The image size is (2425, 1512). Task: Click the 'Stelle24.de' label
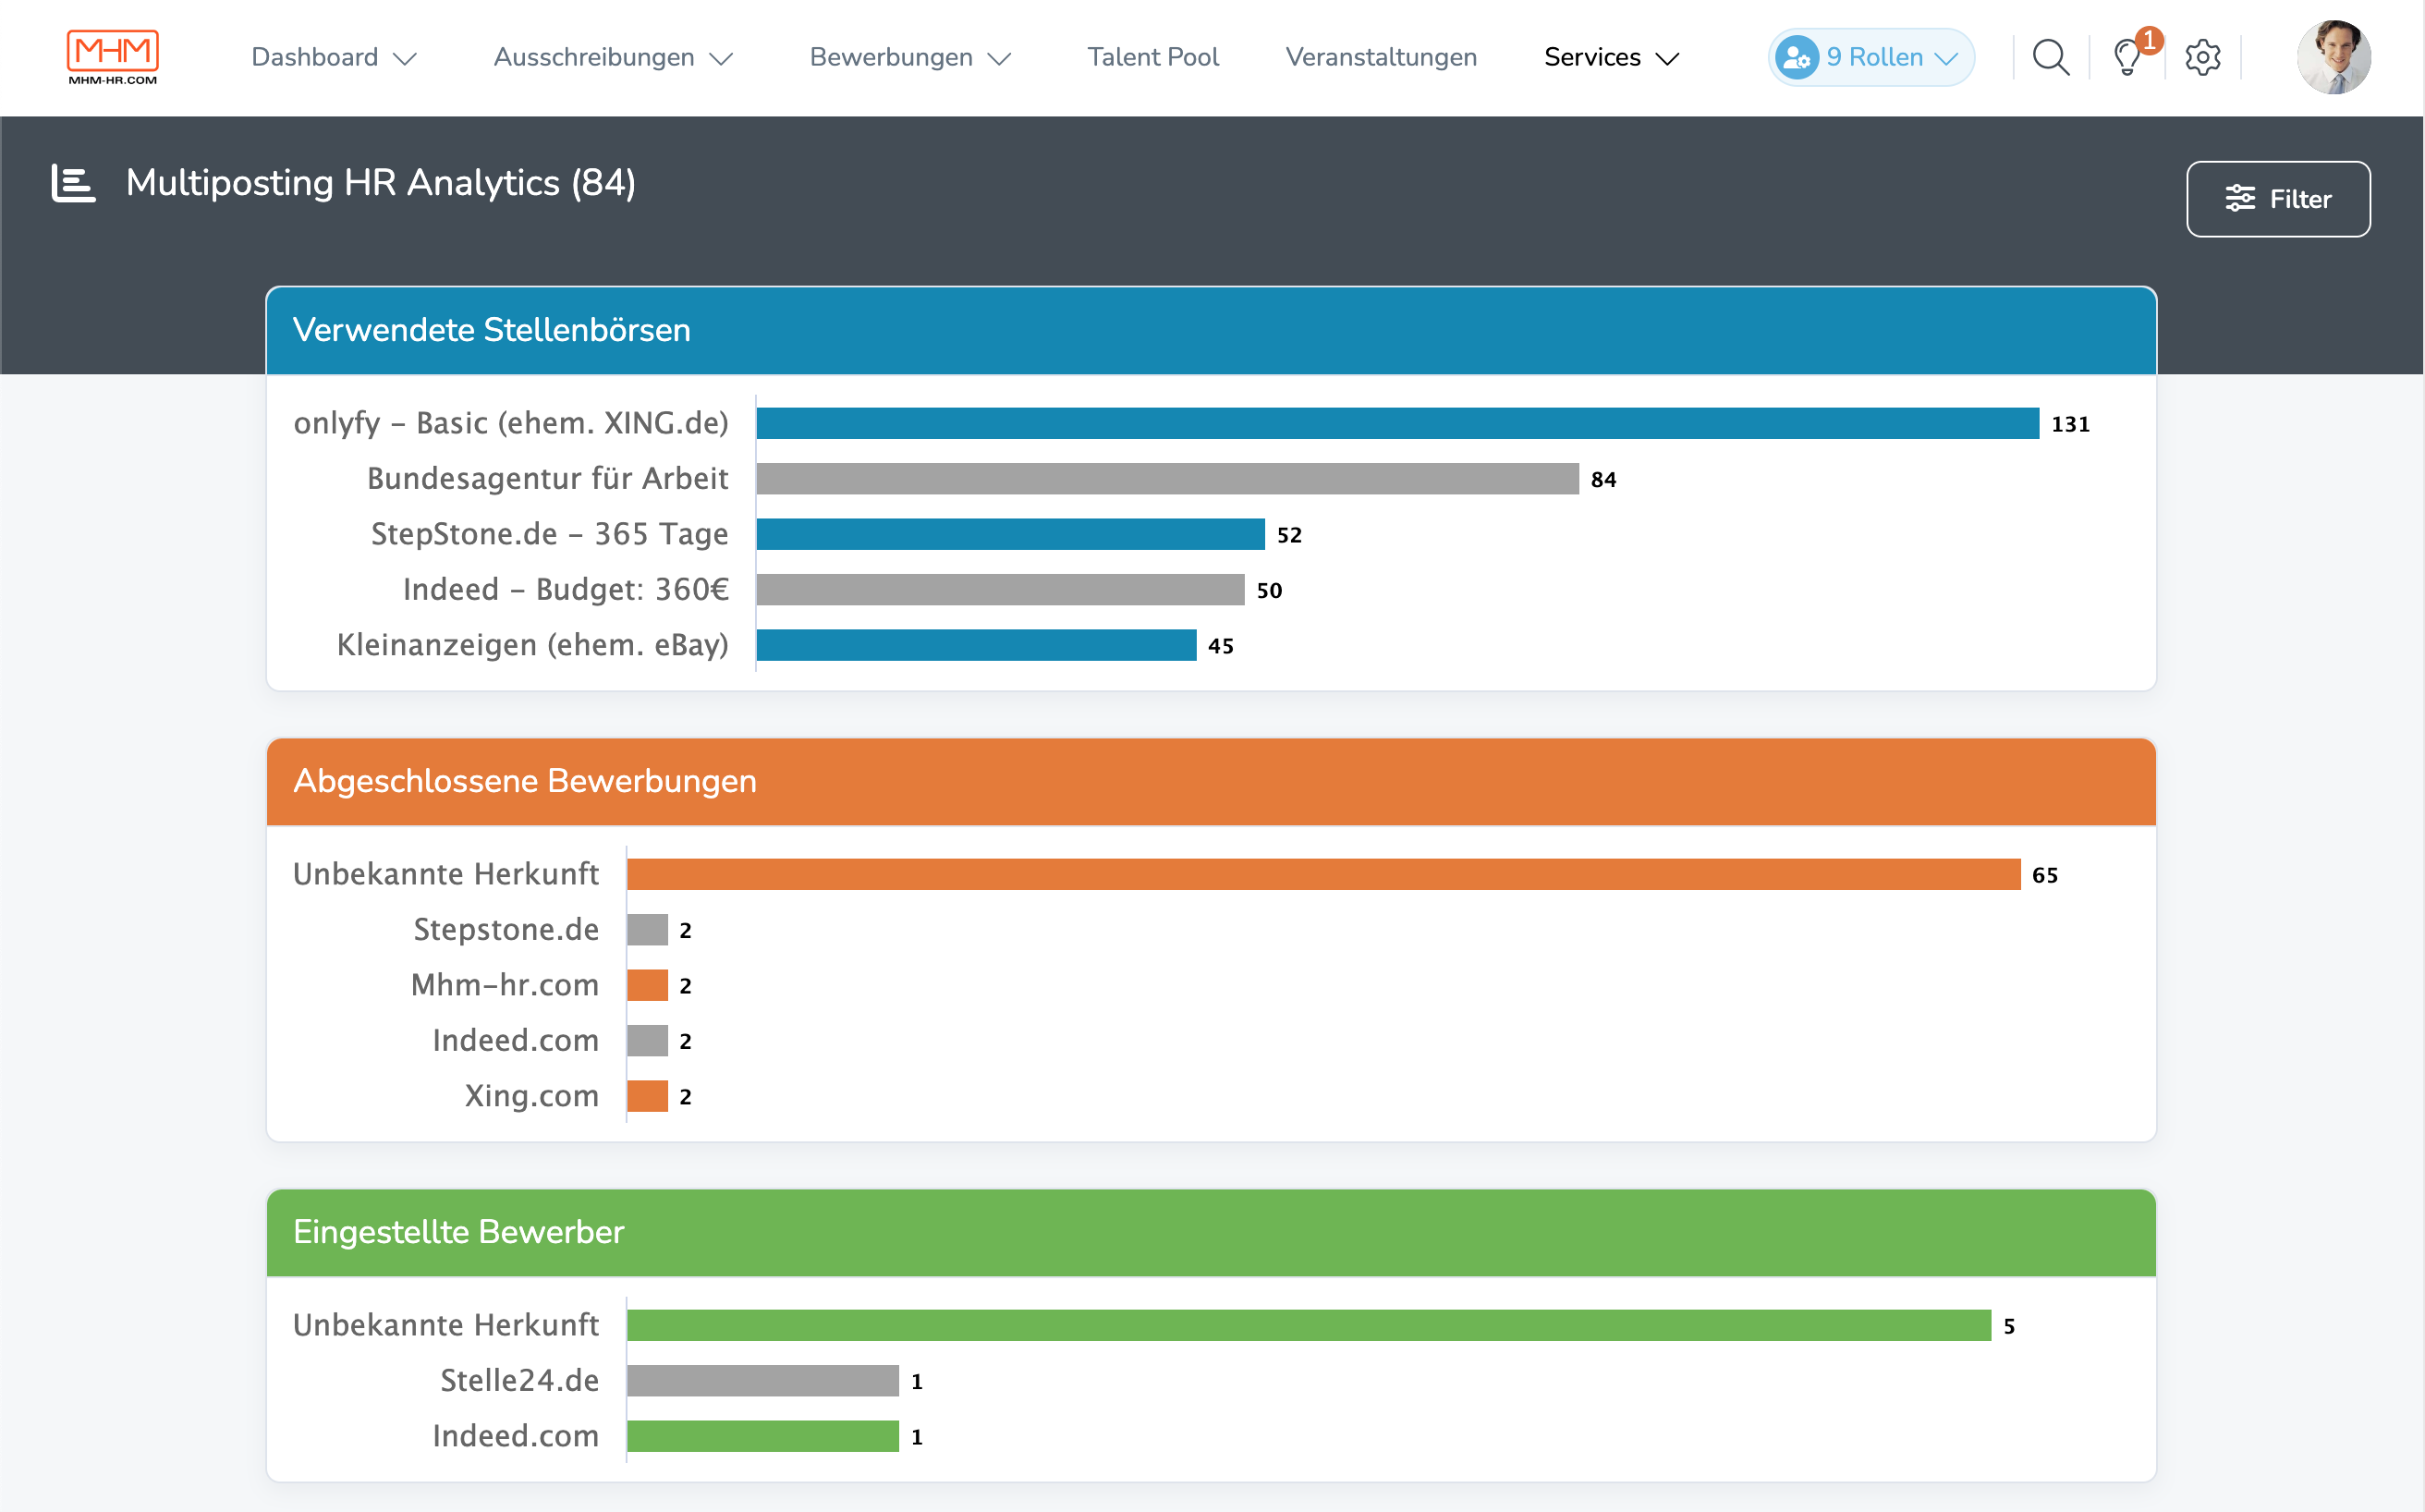click(x=520, y=1381)
